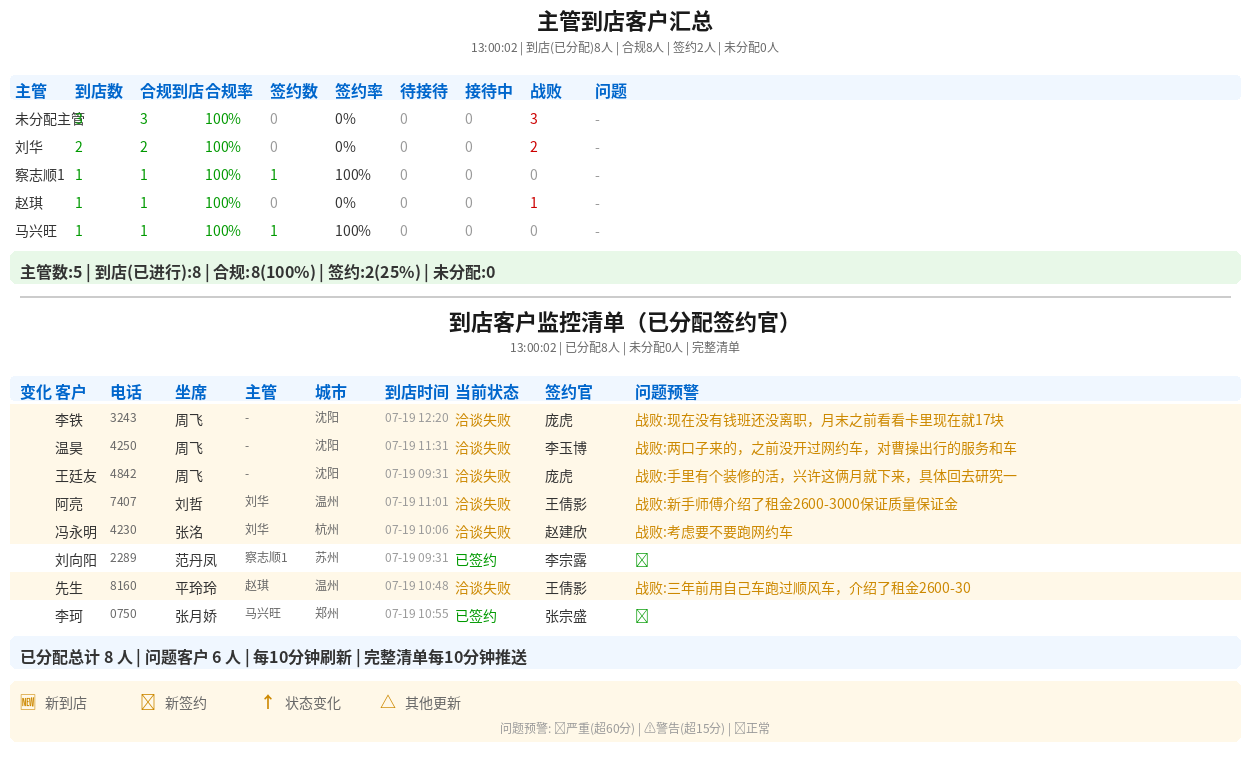
Task: Select the 签约率 column header
Action: tap(359, 91)
